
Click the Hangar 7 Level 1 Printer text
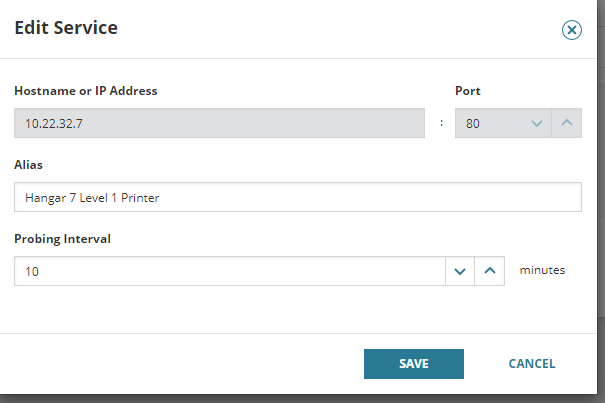click(x=92, y=198)
